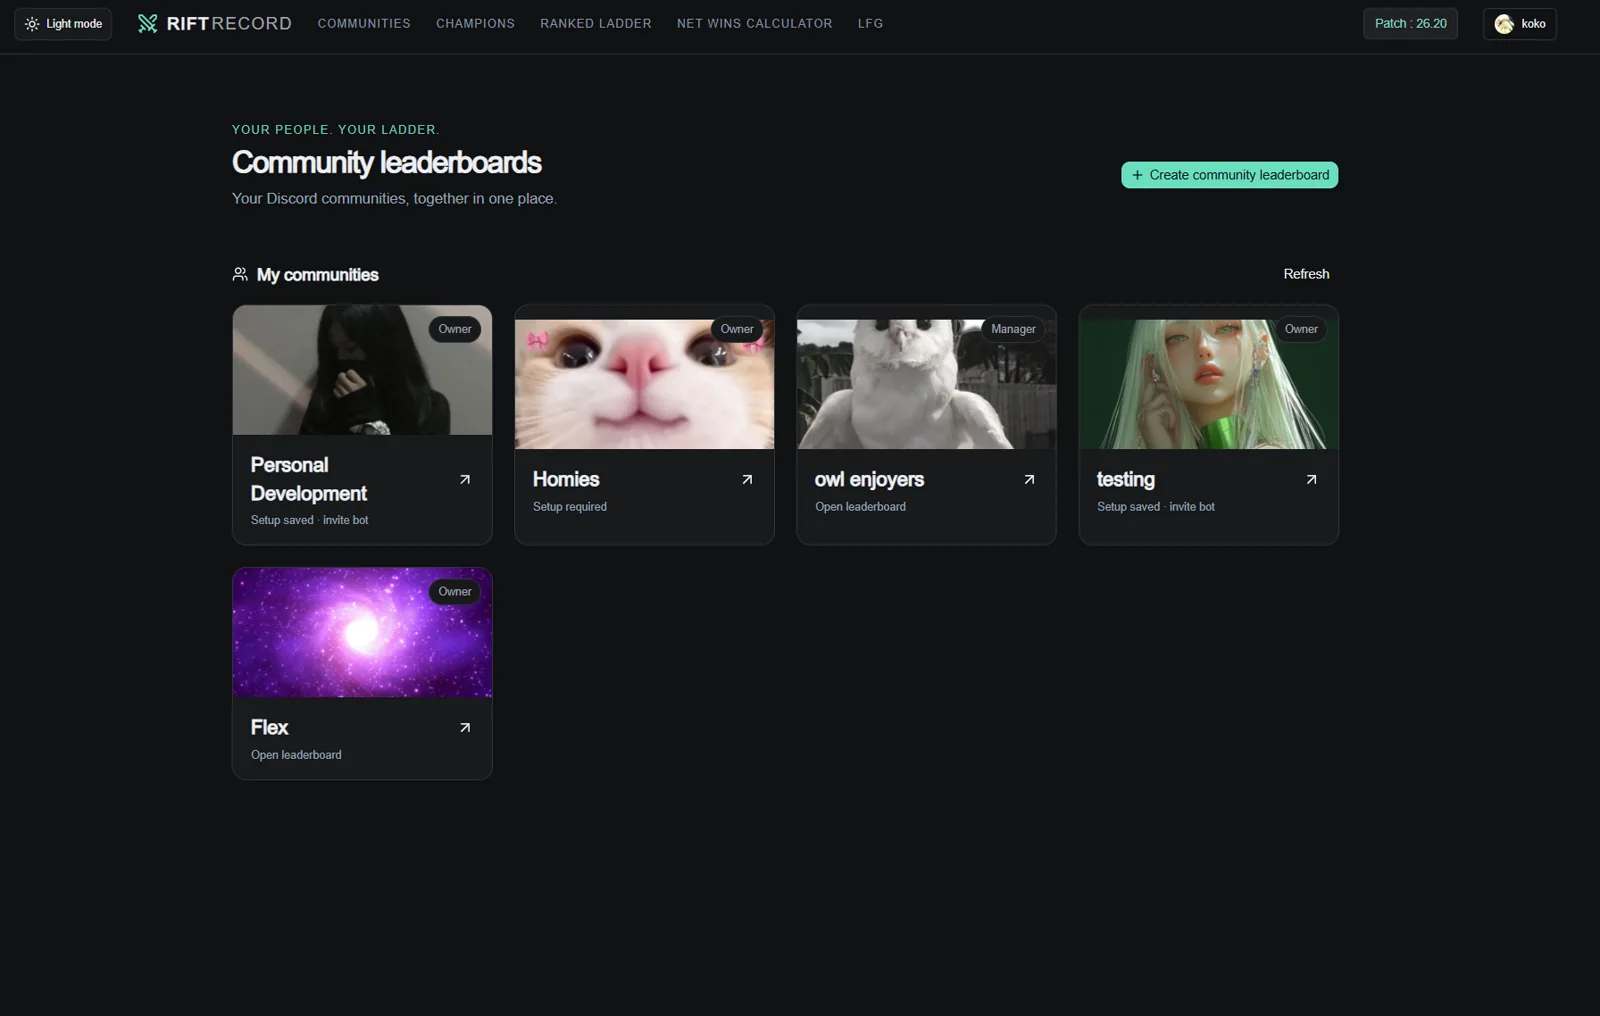Click the Flex galaxy banner image
This screenshot has width=1600, height=1016.
pos(362,633)
